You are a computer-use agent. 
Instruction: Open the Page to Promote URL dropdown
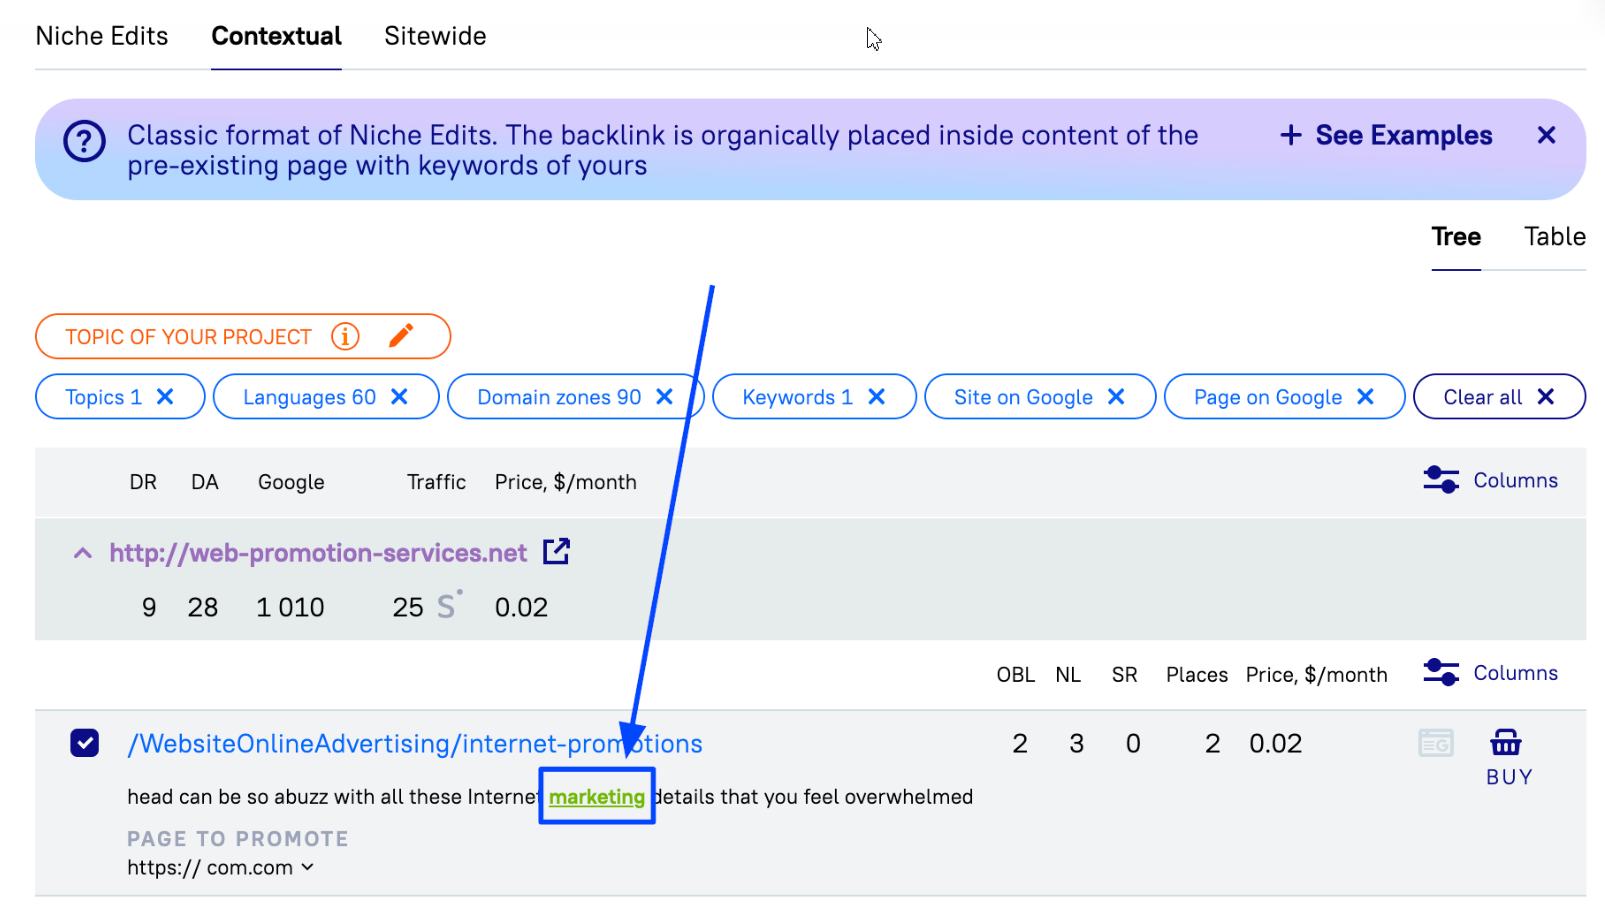click(x=308, y=867)
